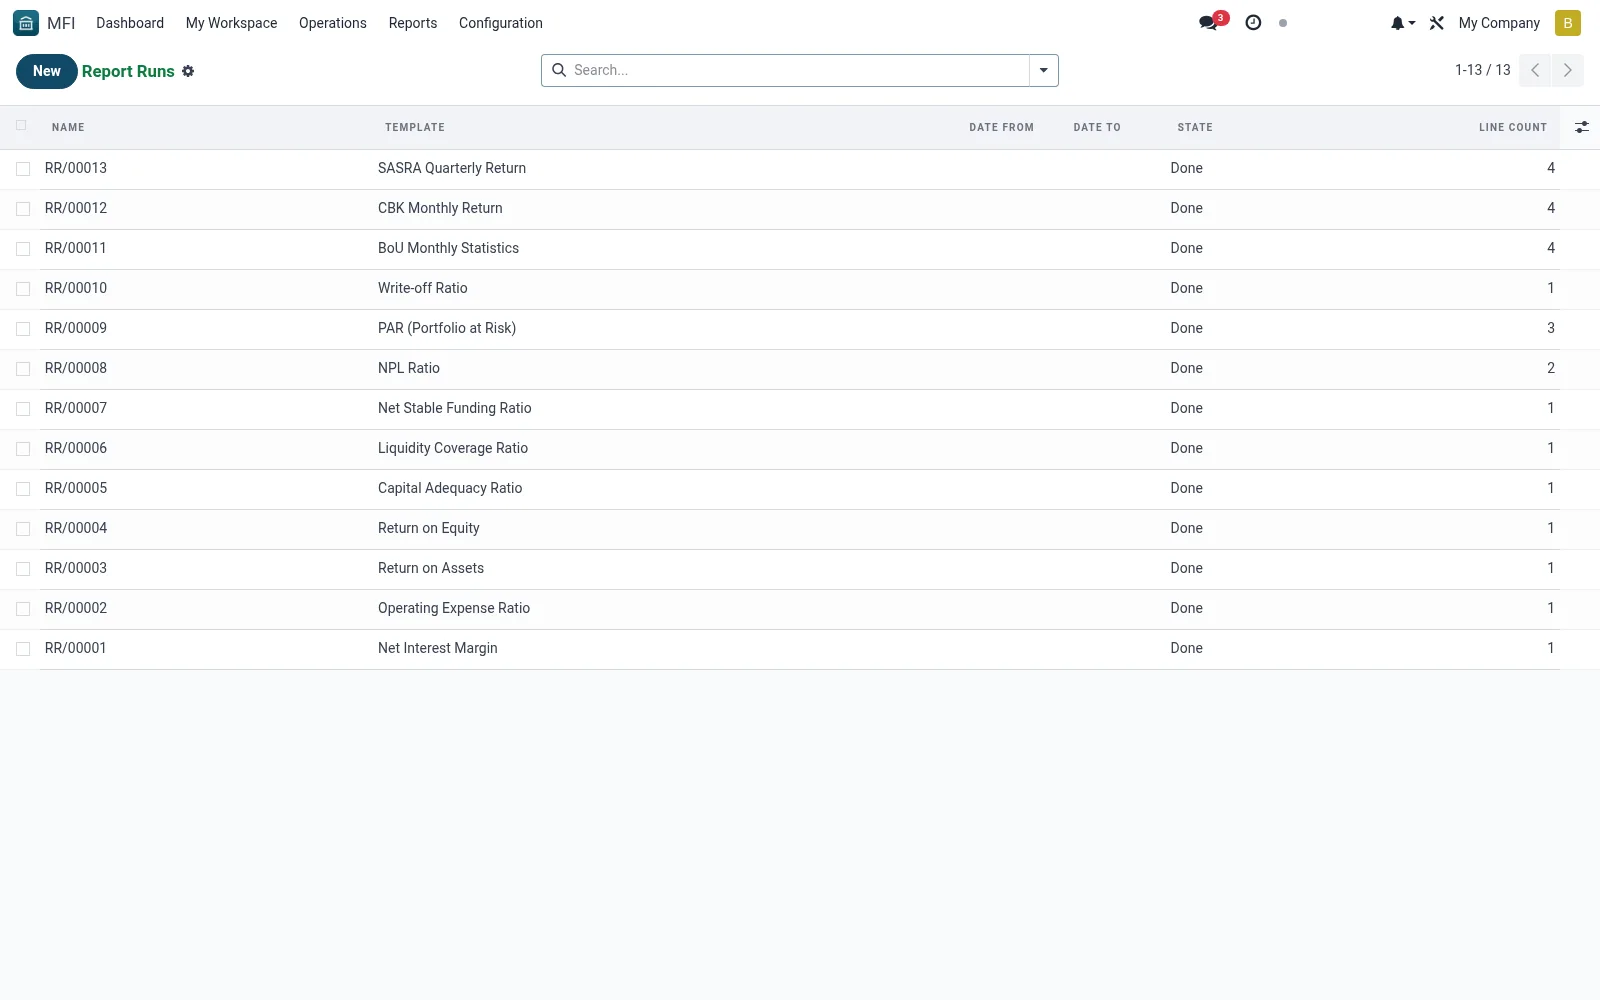
Task: Open the My Company switcher
Action: point(1498,23)
